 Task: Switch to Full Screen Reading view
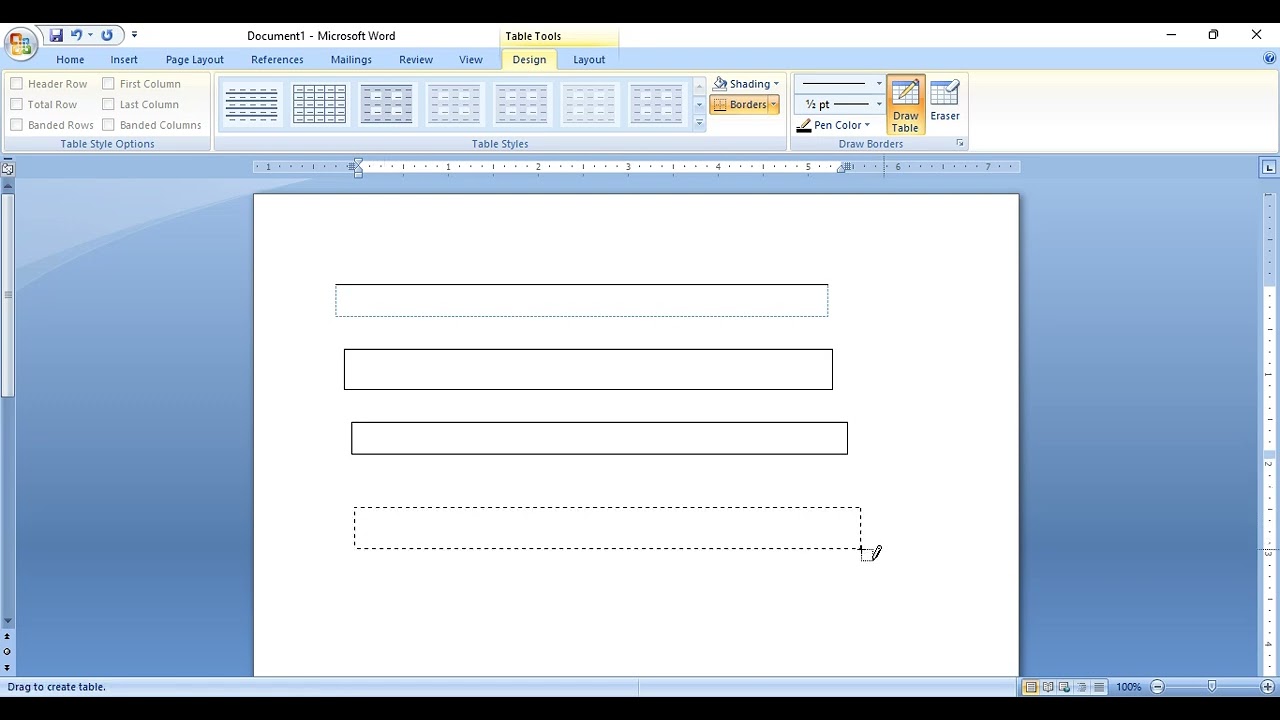click(1048, 687)
